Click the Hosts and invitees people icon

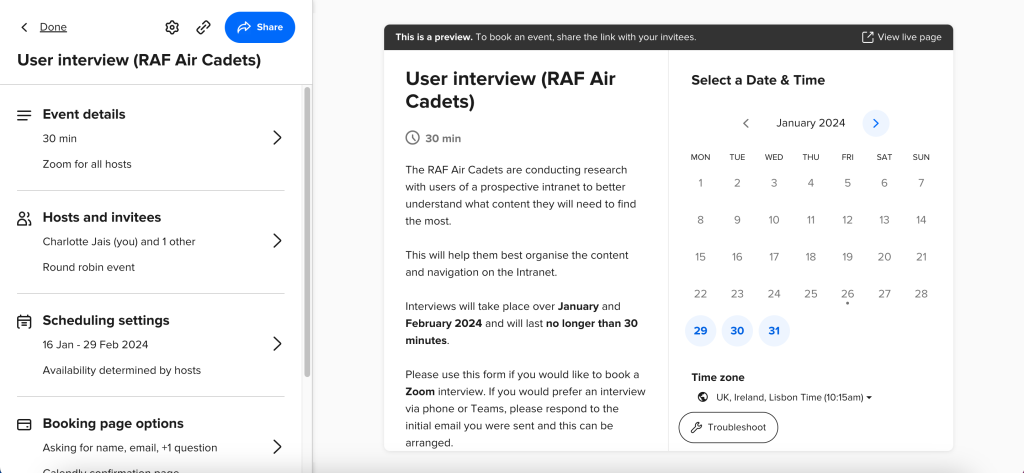pos(24,219)
